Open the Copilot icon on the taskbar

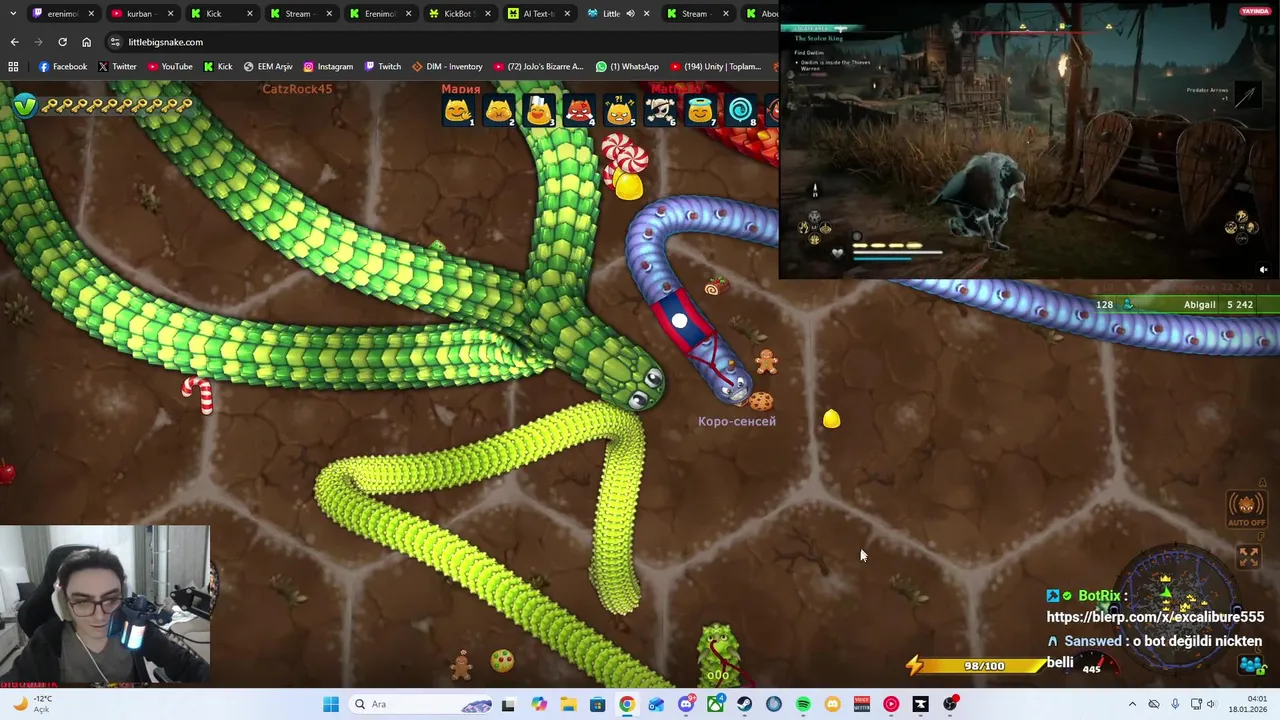point(539,704)
